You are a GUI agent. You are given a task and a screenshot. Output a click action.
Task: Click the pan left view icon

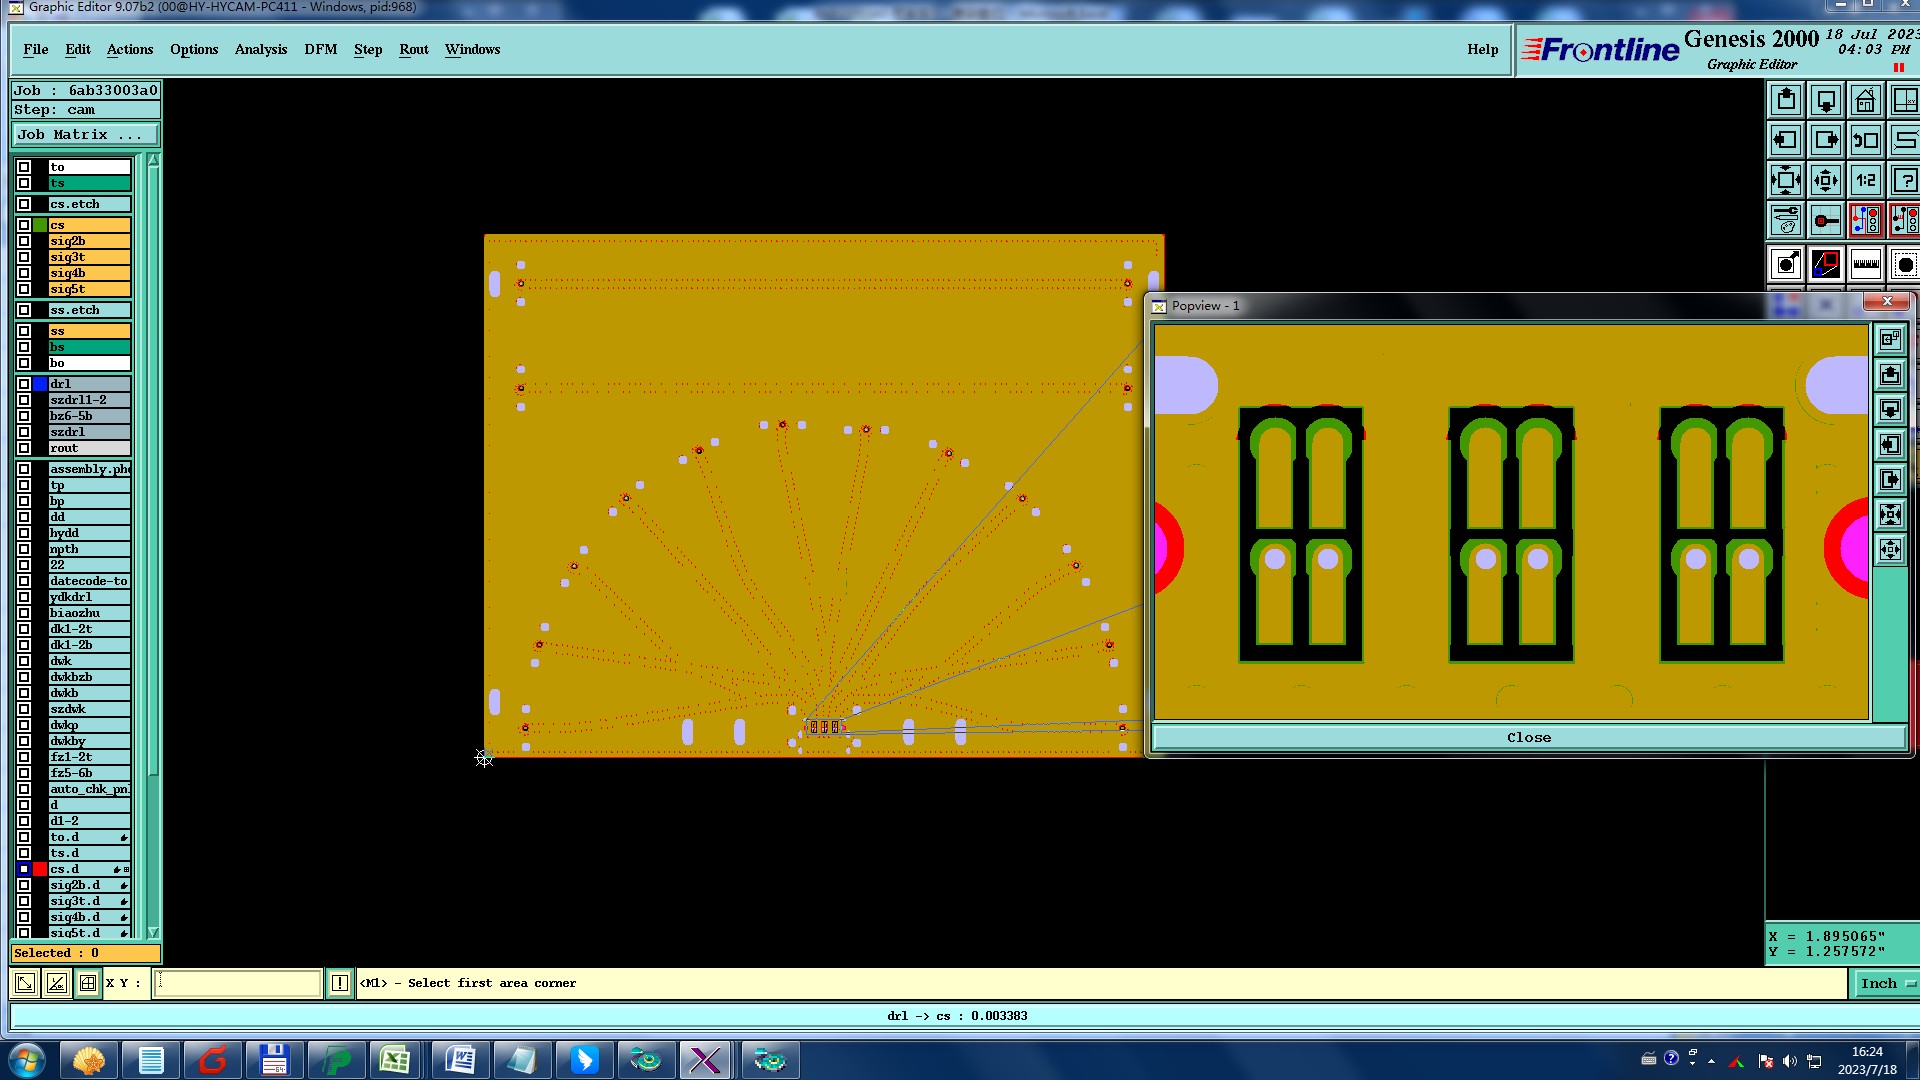click(1785, 141)
